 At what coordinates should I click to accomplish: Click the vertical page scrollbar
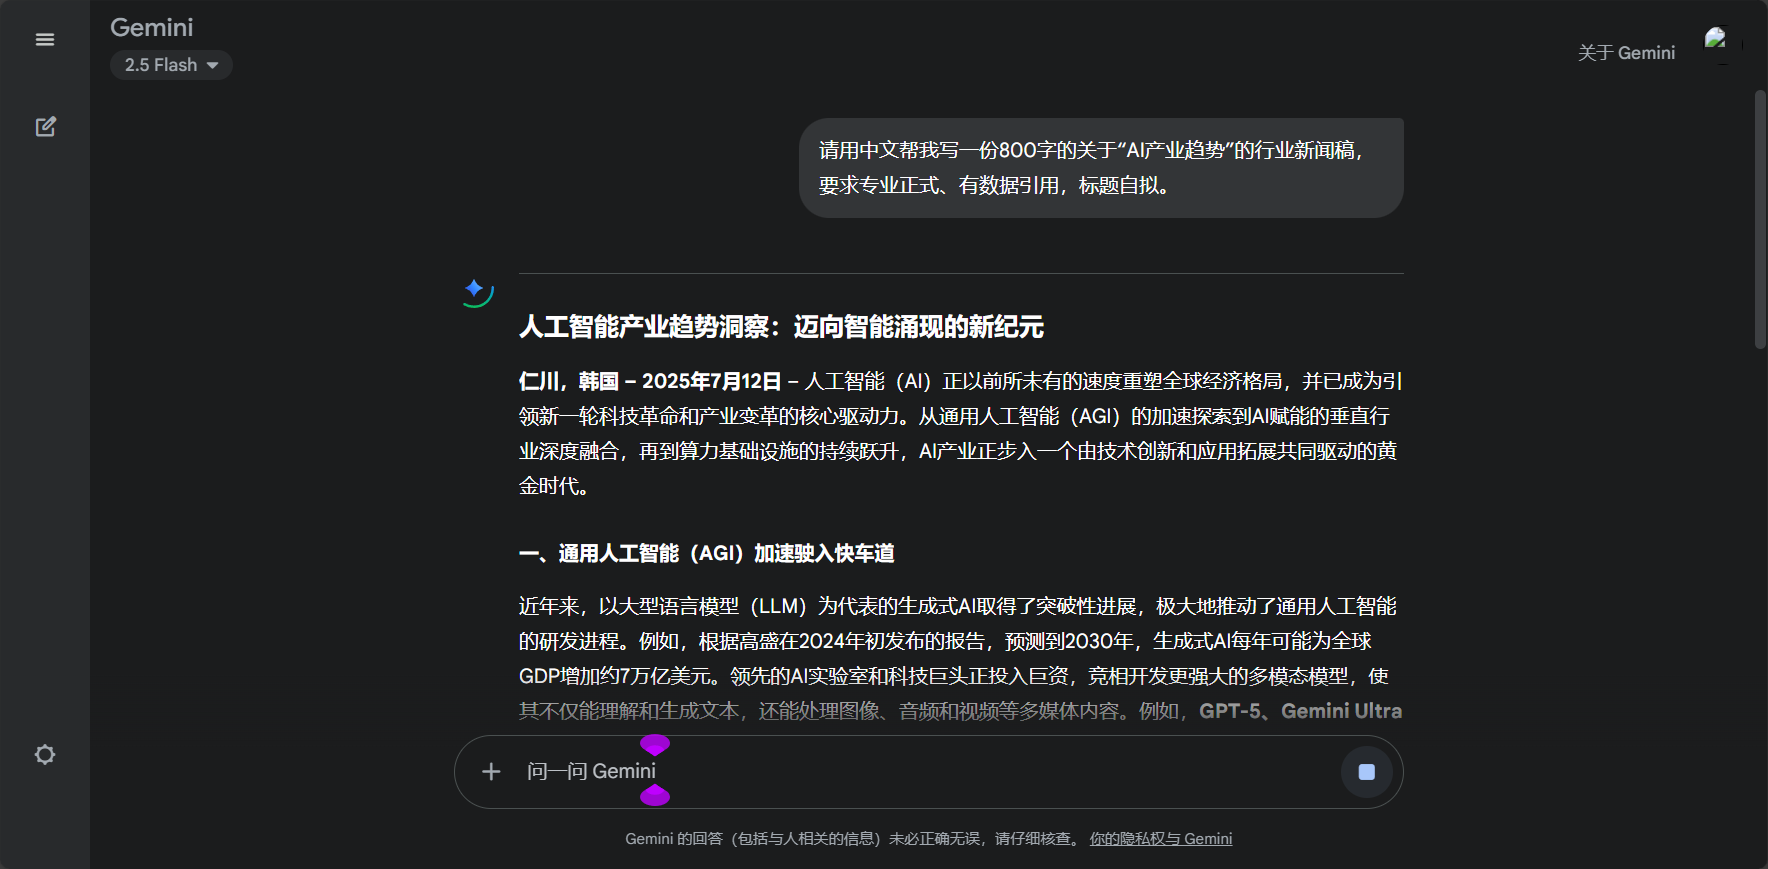(x=1760, y=220)
